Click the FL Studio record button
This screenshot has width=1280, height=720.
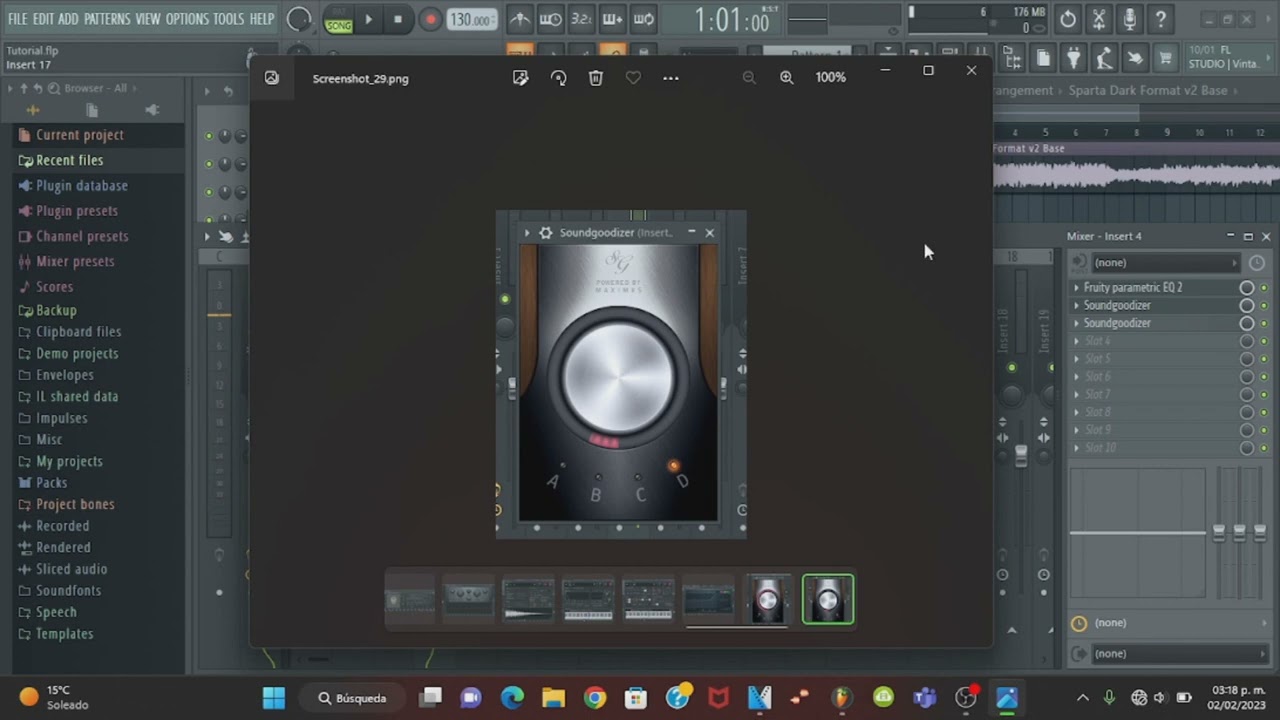[430, 19]
